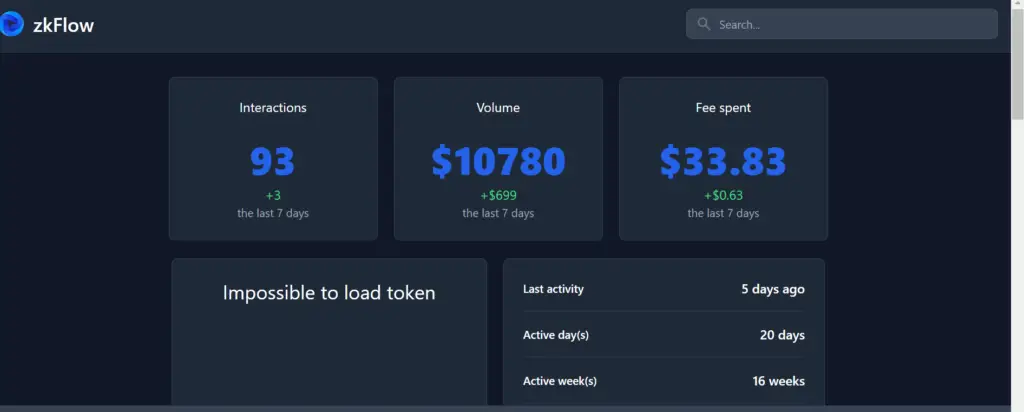Focus the Search input field
The width and height of the screenshot is (1024, 412).
[x=842, y=24]
